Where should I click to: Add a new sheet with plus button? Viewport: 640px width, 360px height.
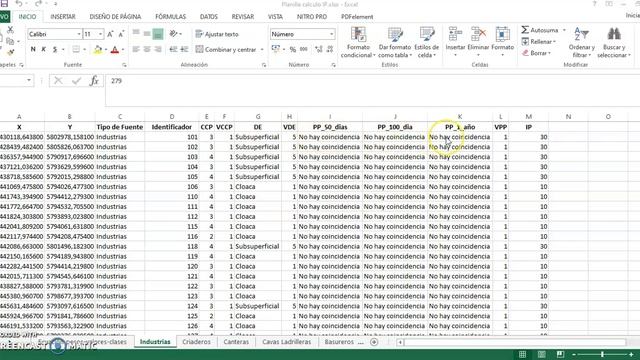pos(374,342)
